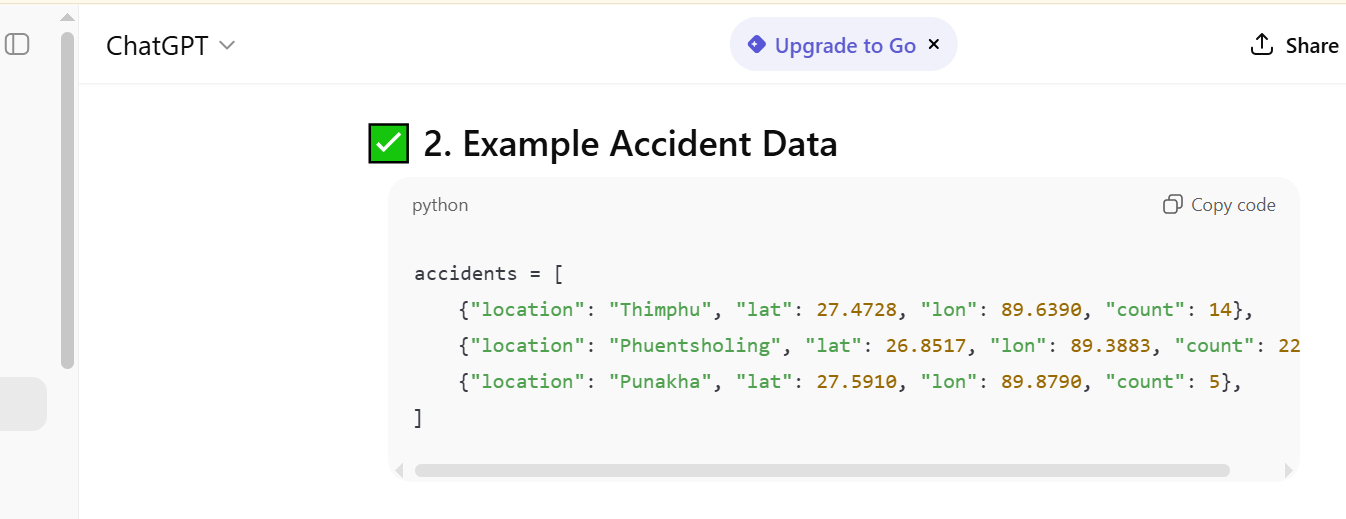The width and height of the screenshot is (1346, 519).
Task: Select the highlighted sidebar chat item
Action: pyautogui.click(x=22, y=403)
